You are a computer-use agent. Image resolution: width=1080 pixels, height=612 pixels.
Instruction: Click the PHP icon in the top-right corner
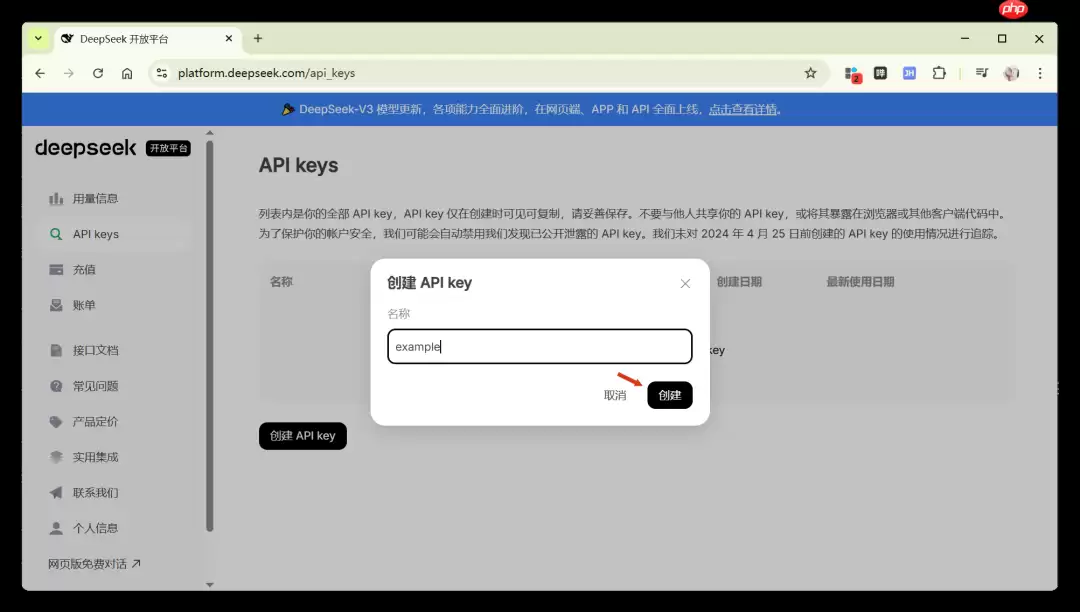click(1012, 9)
